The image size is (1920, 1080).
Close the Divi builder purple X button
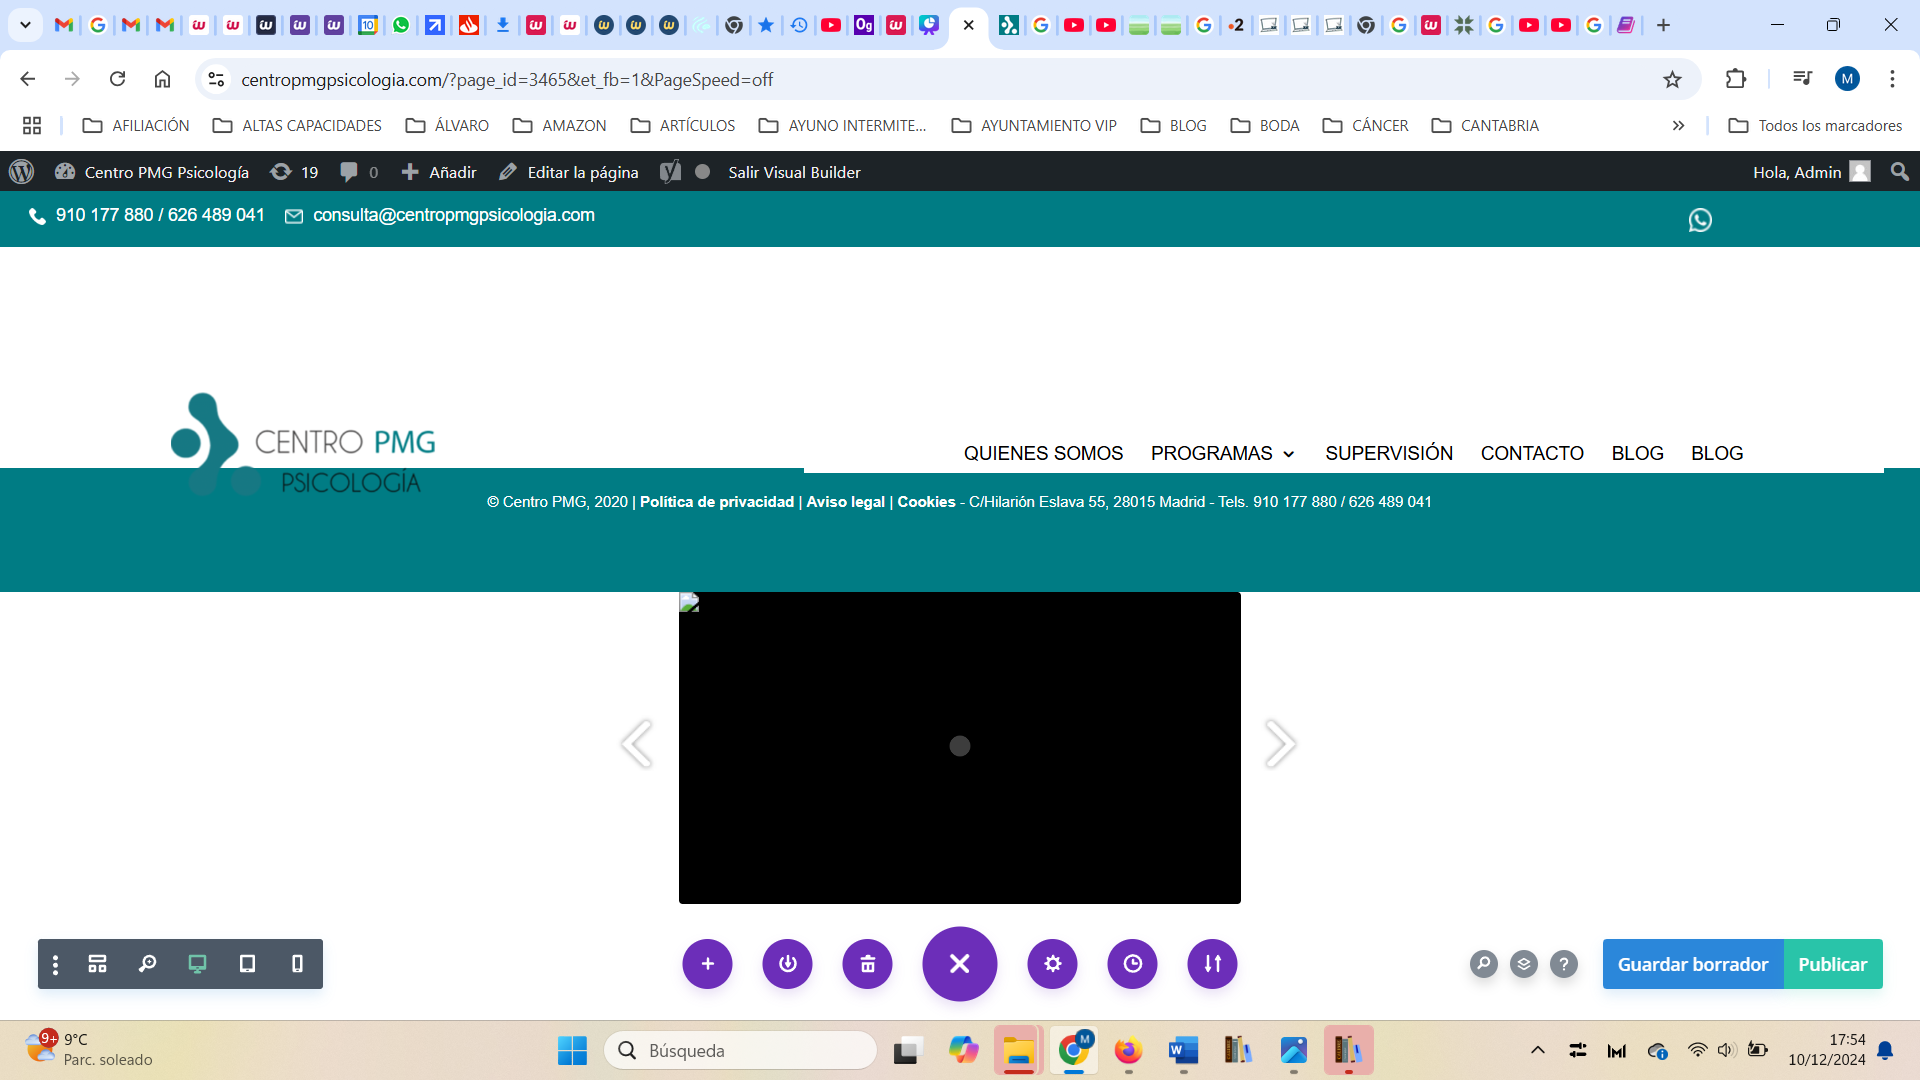[959, 964]
